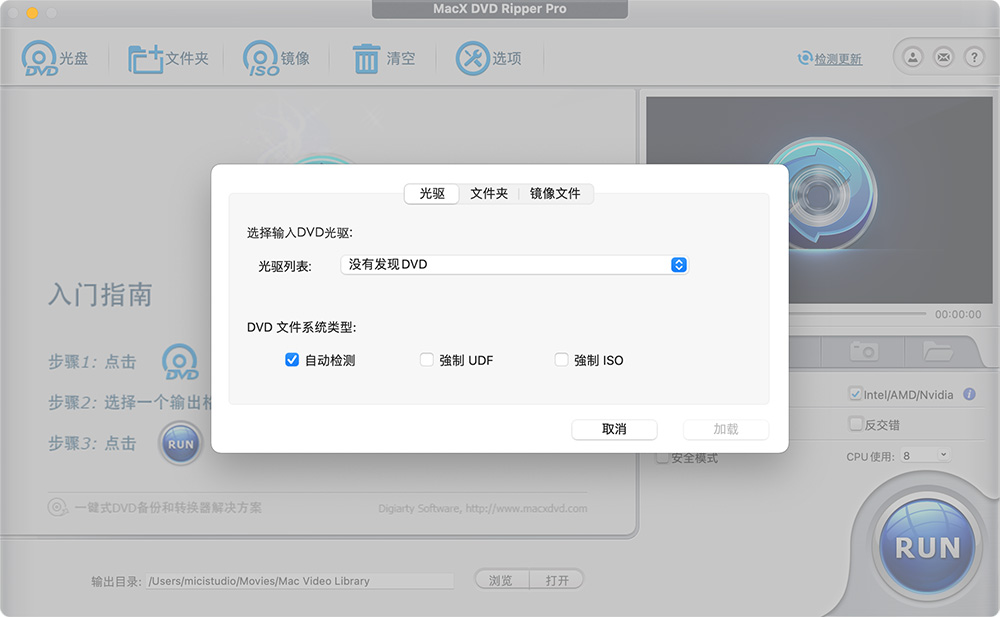
Task: Click the user account icon
Action: click(x=913, y=57)
